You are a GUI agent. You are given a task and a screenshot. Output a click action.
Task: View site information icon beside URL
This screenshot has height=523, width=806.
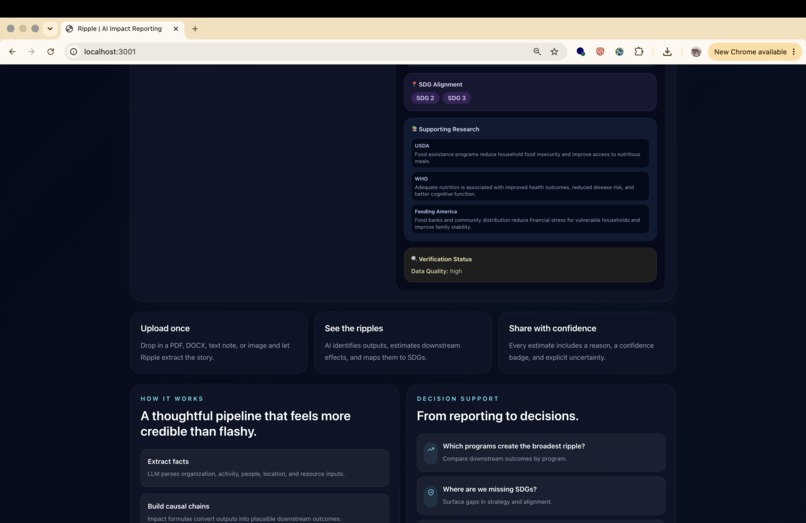click(74, 51)
